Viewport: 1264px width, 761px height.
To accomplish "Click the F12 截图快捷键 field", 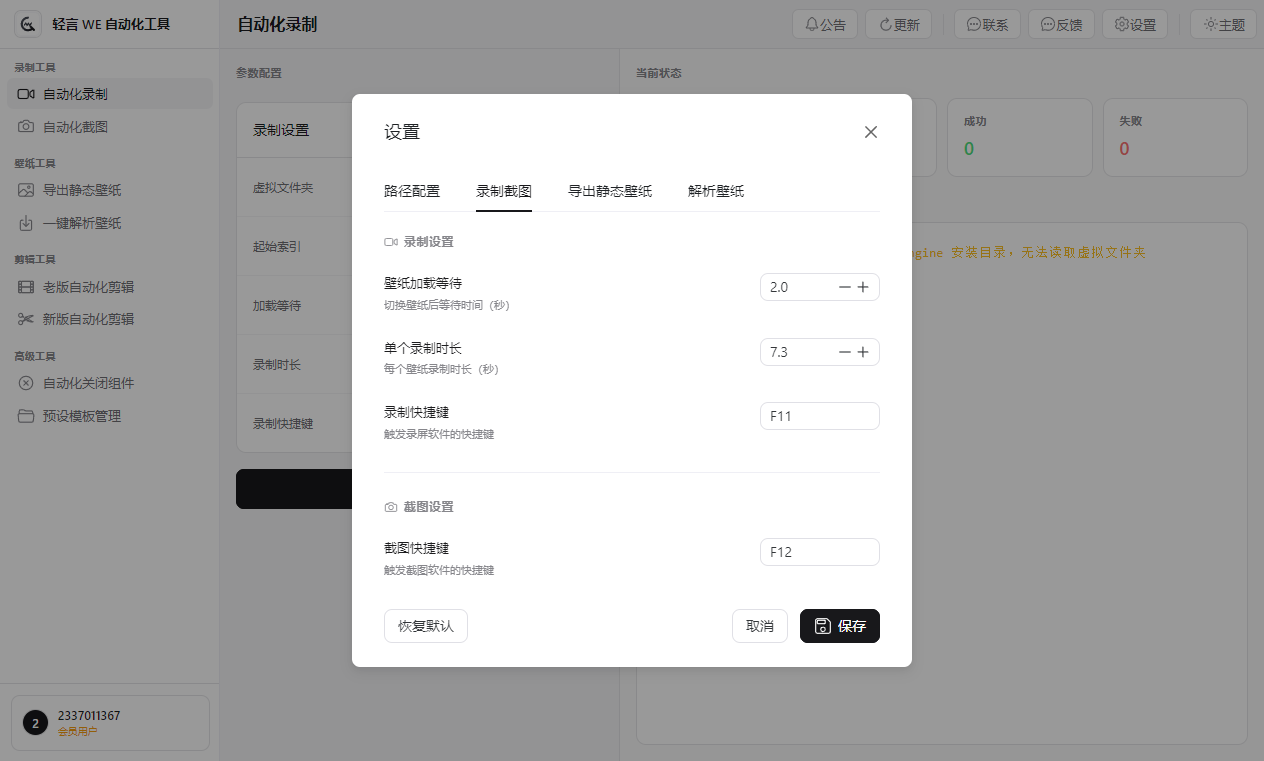I will click(819, 551).
